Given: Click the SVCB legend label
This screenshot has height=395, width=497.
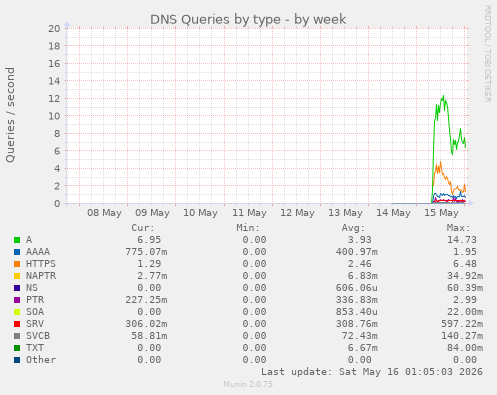Looking at the screenshot, I should pos(38,336).
